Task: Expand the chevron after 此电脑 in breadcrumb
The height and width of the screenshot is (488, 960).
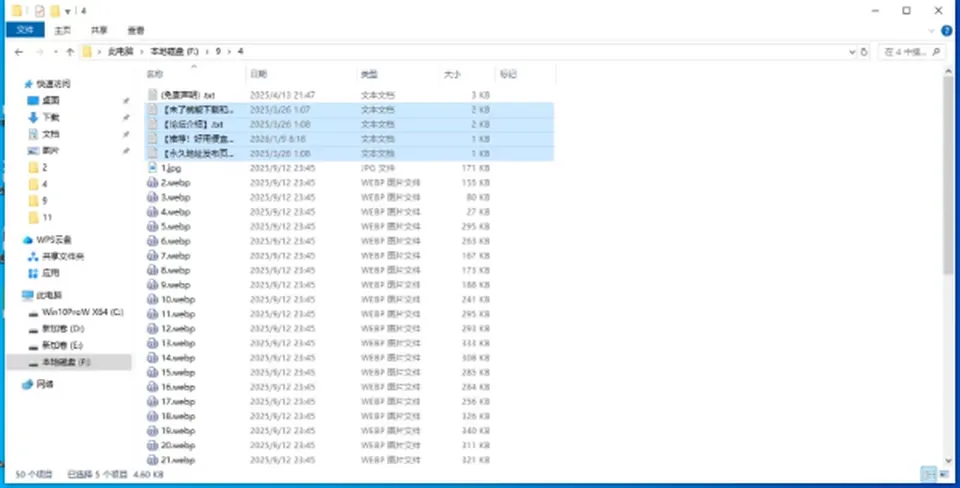Action: coord(142,52)
